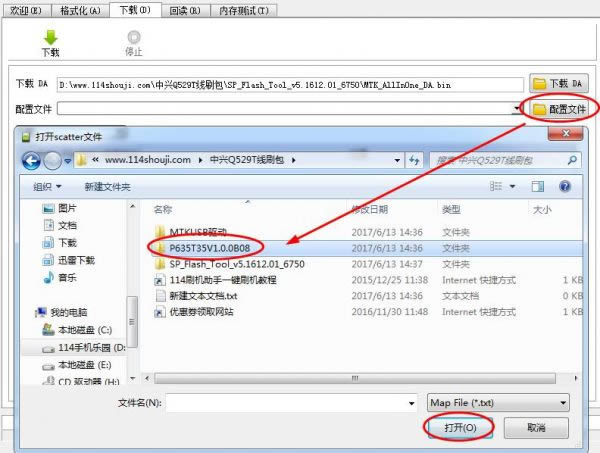Image resolution: width=600 pixels, height=453 pixels.
Task: Refresh the folder view
Action: point(414,160)
